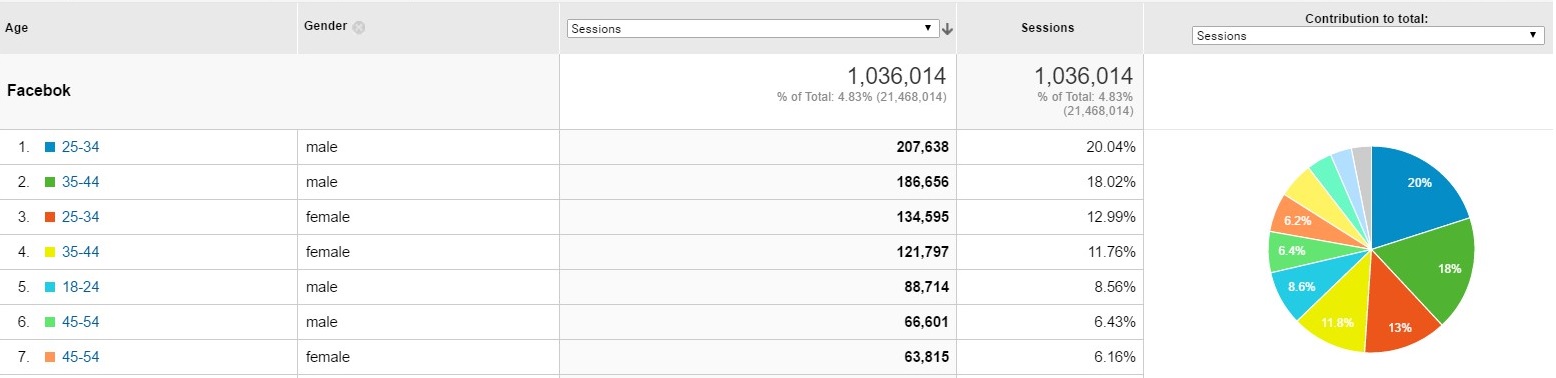
Task: Click the blue swatch for 25-34 male
Action: 50,148
